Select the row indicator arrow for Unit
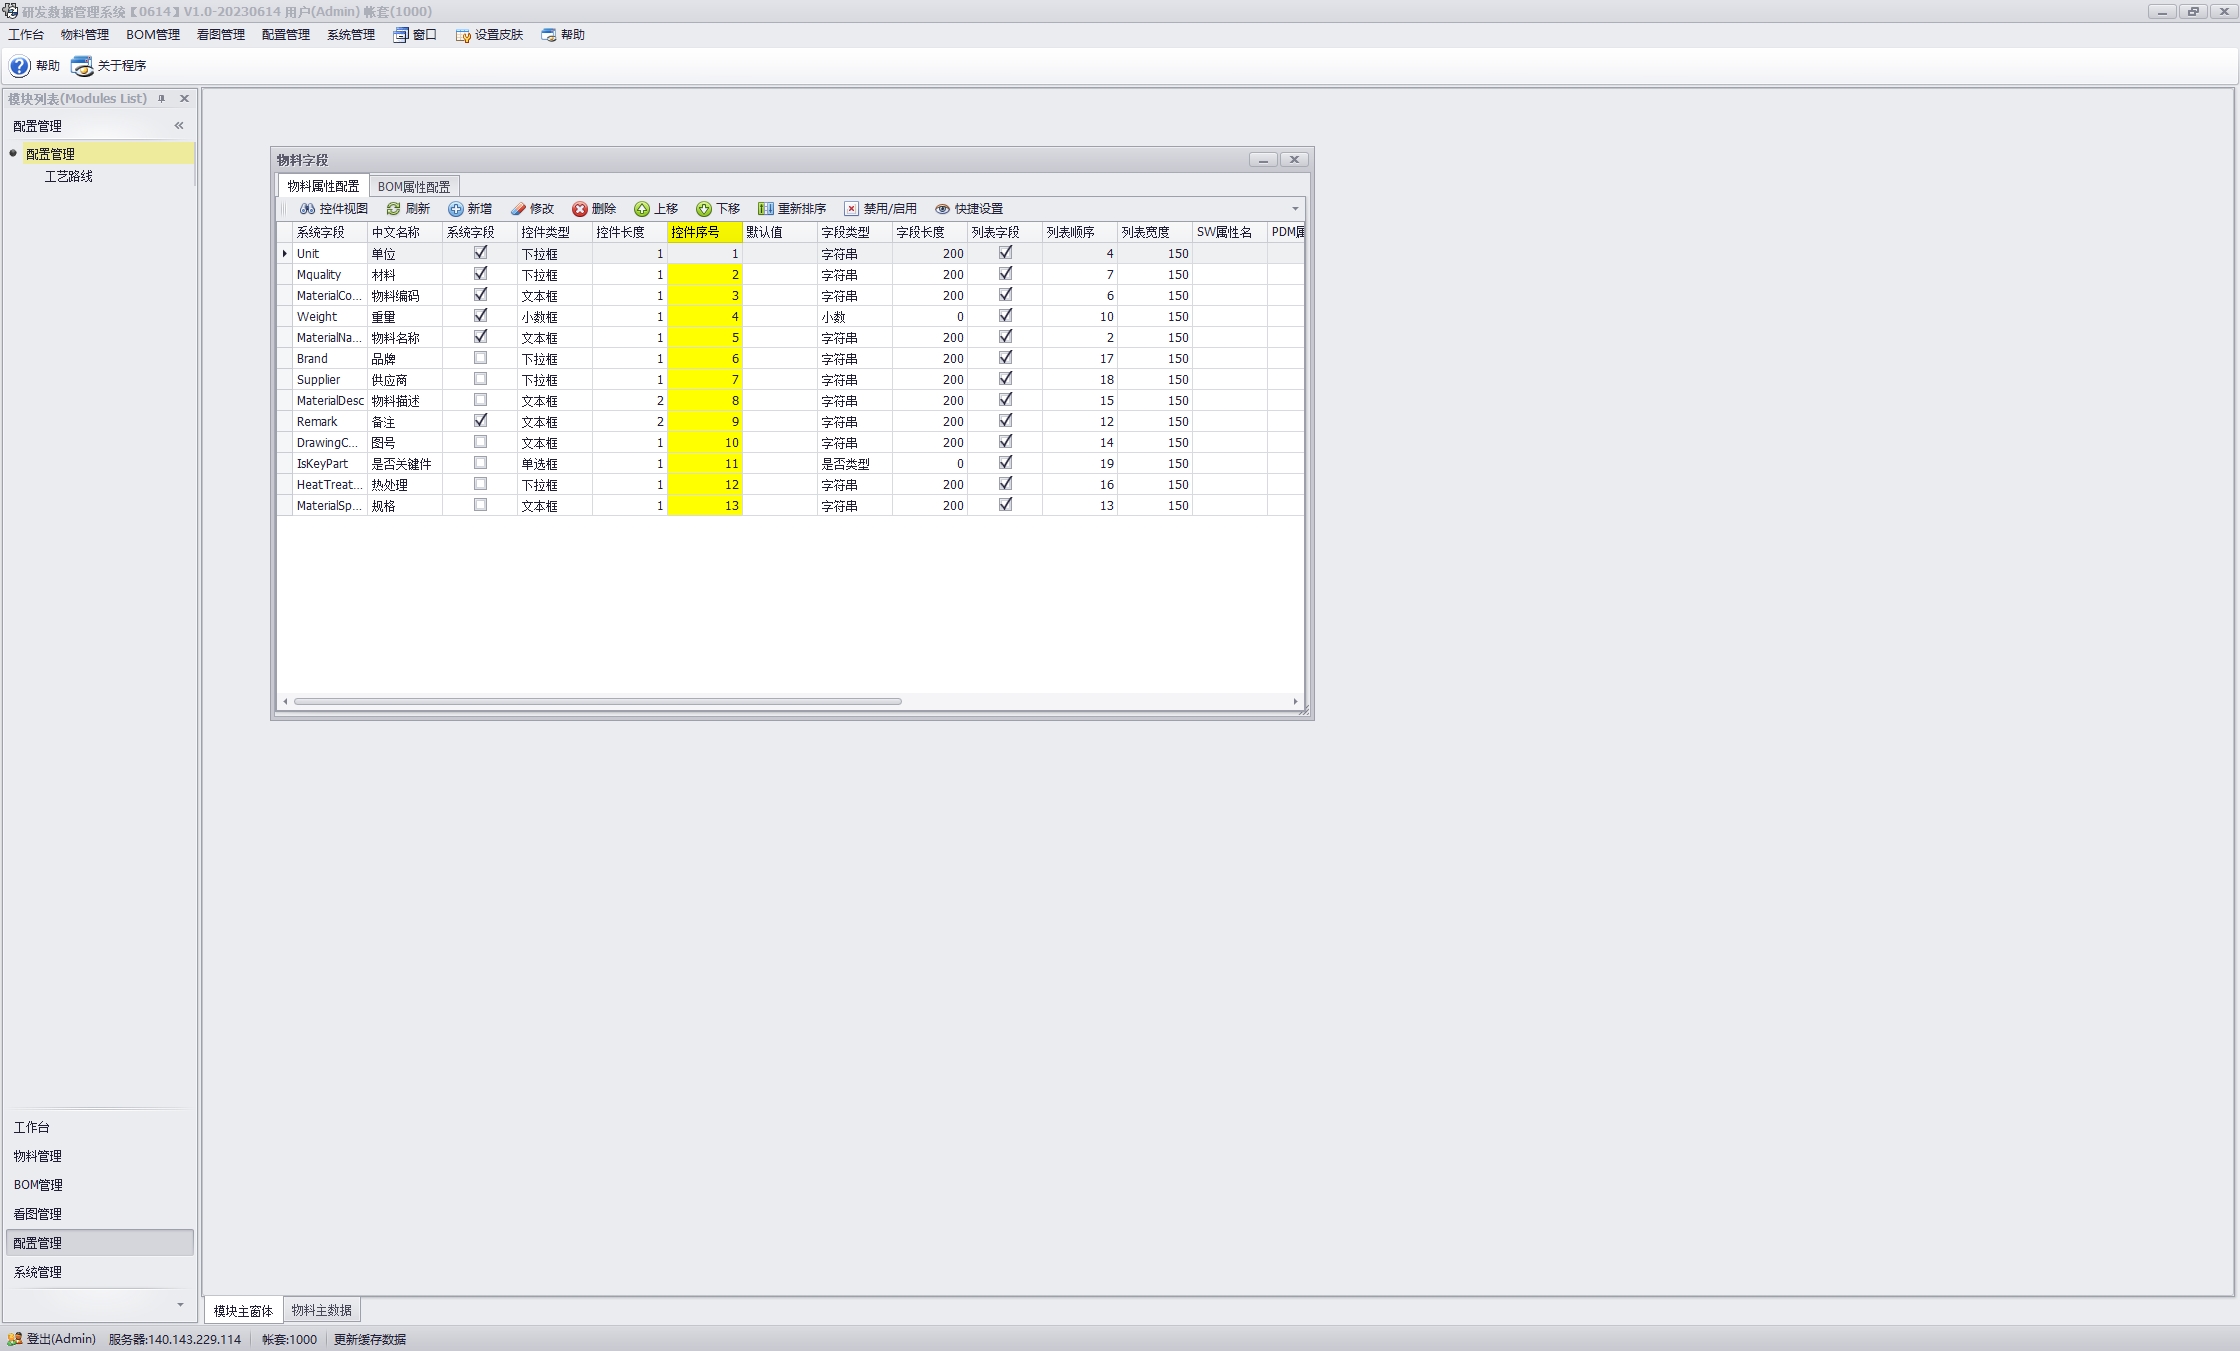The width and height of the screenshot is (2240, 1351). click(285, 254)
